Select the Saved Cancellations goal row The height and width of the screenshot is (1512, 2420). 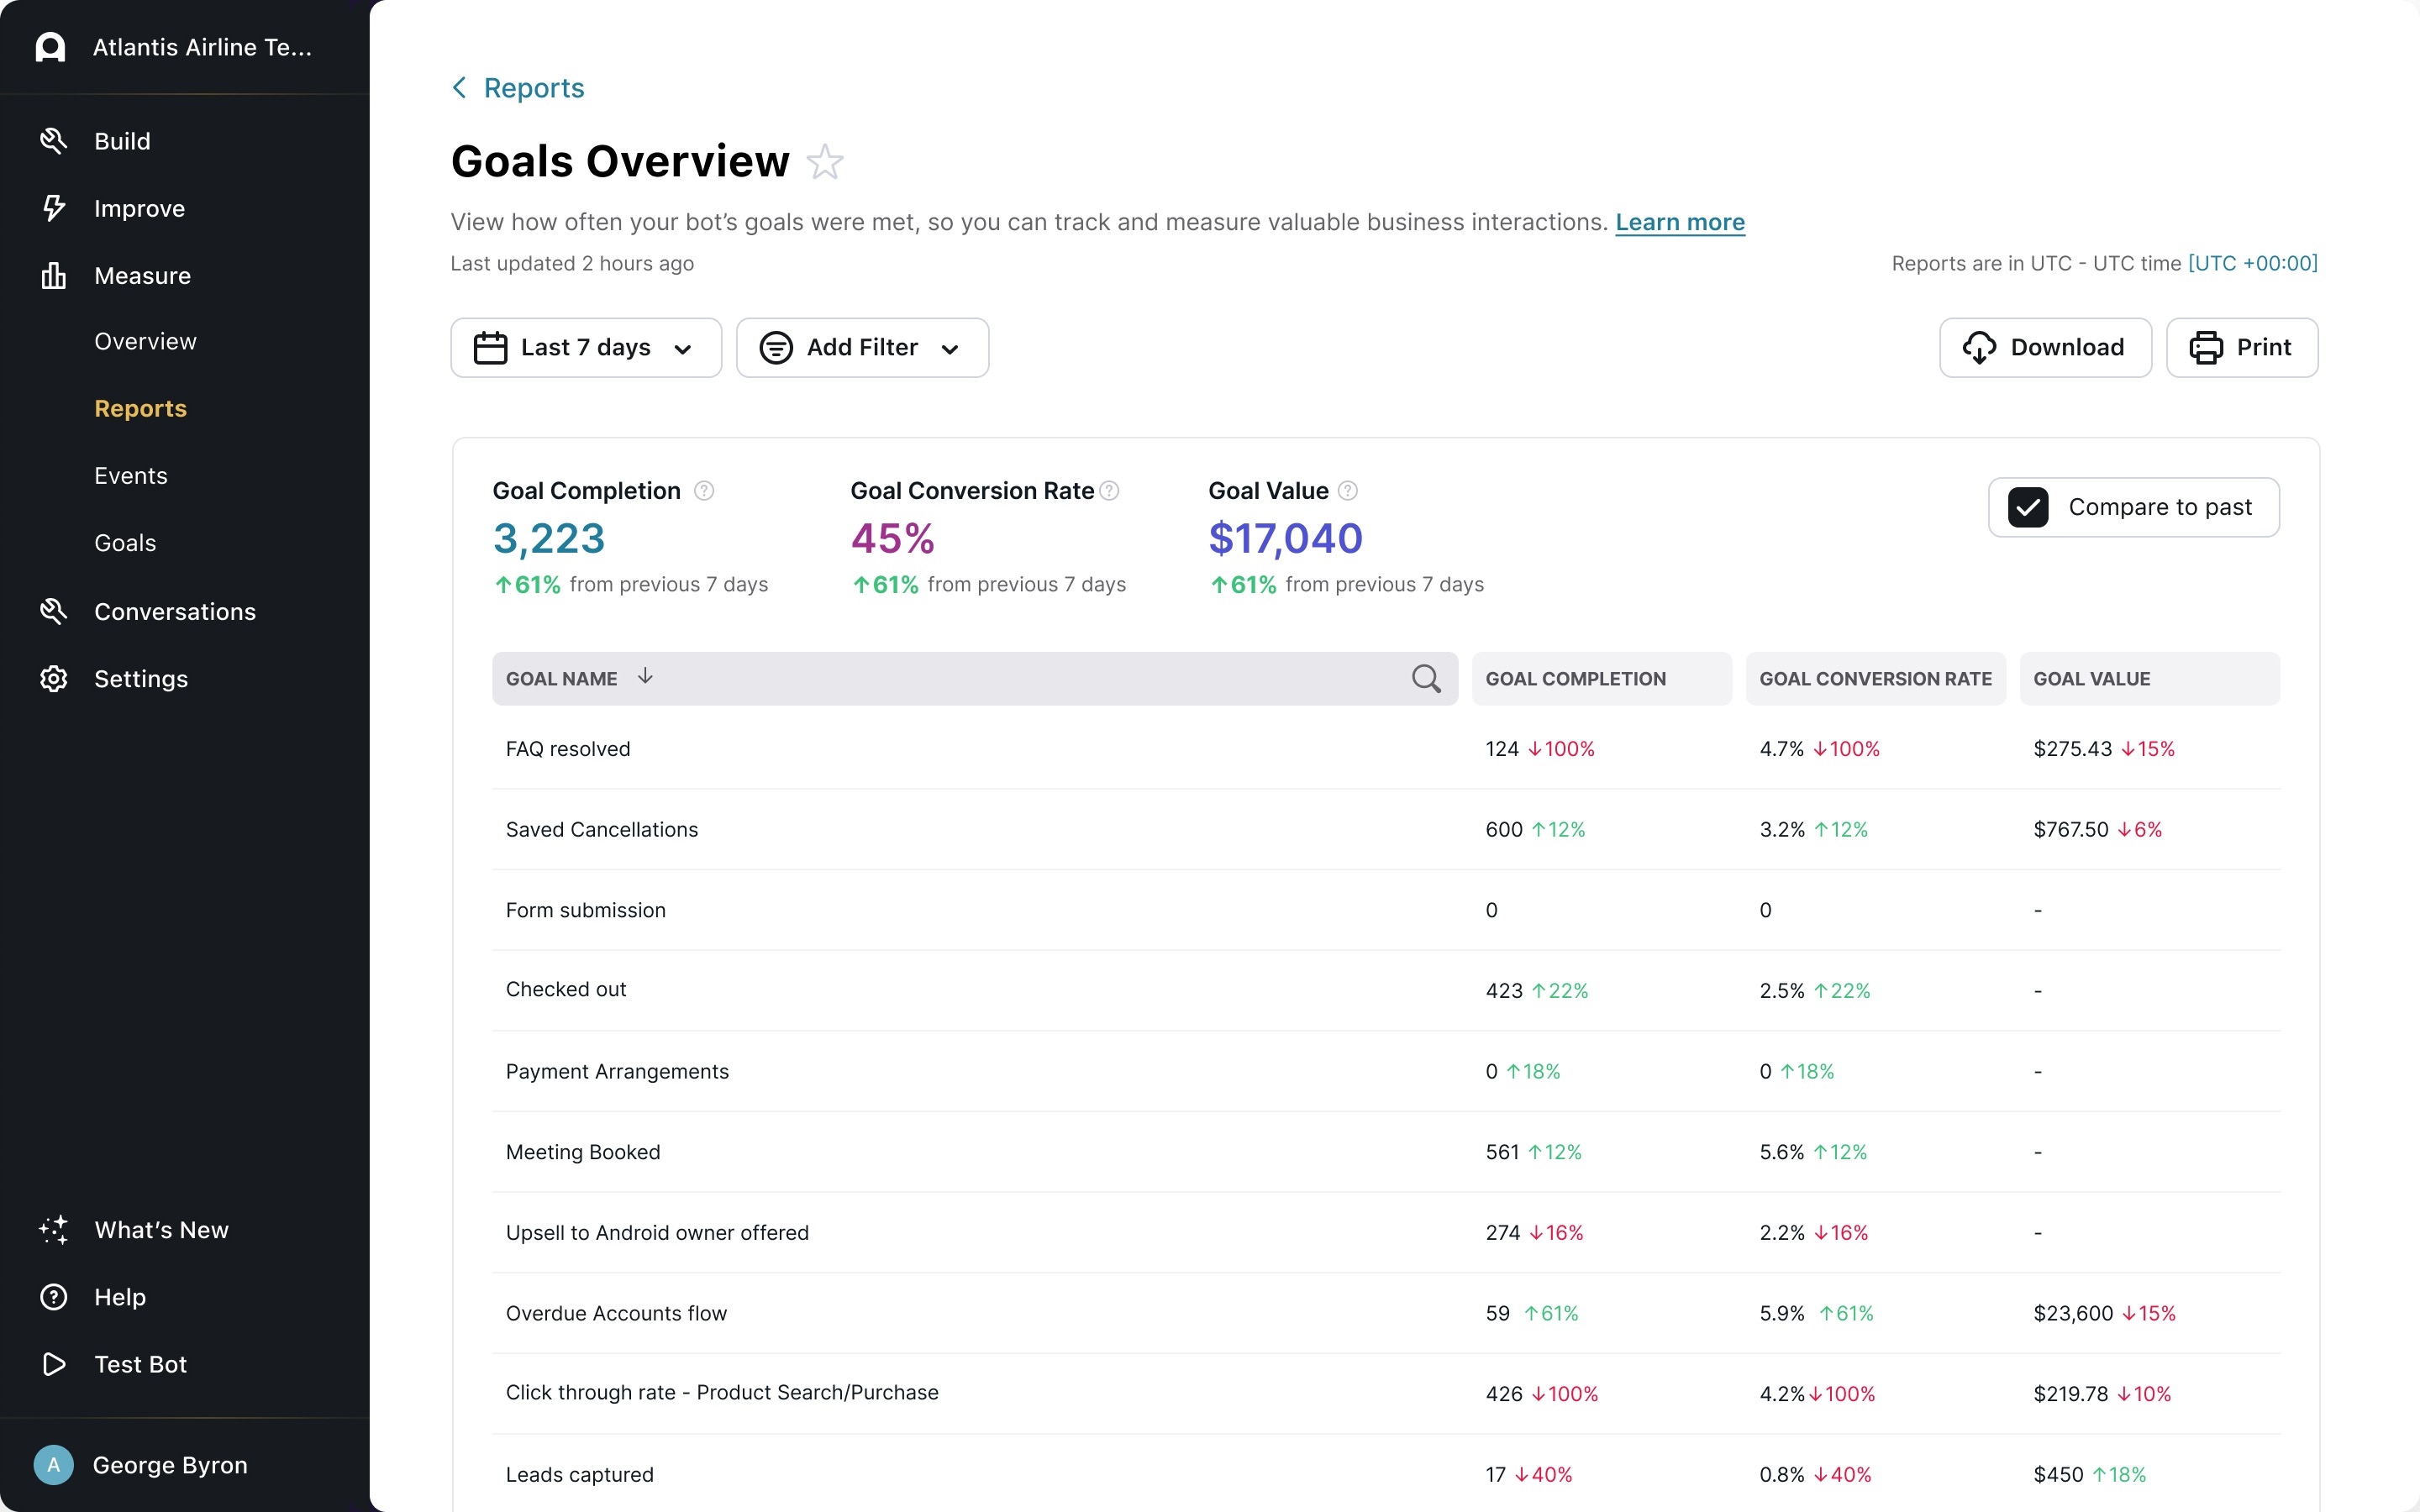click(x=602, y=829)
